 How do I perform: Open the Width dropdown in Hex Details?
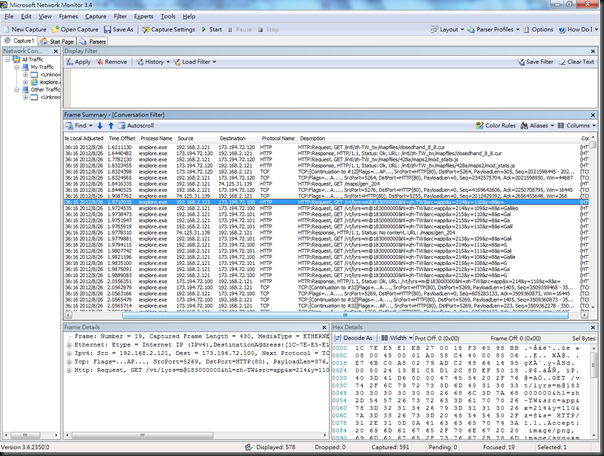click(x=397, y=338)
